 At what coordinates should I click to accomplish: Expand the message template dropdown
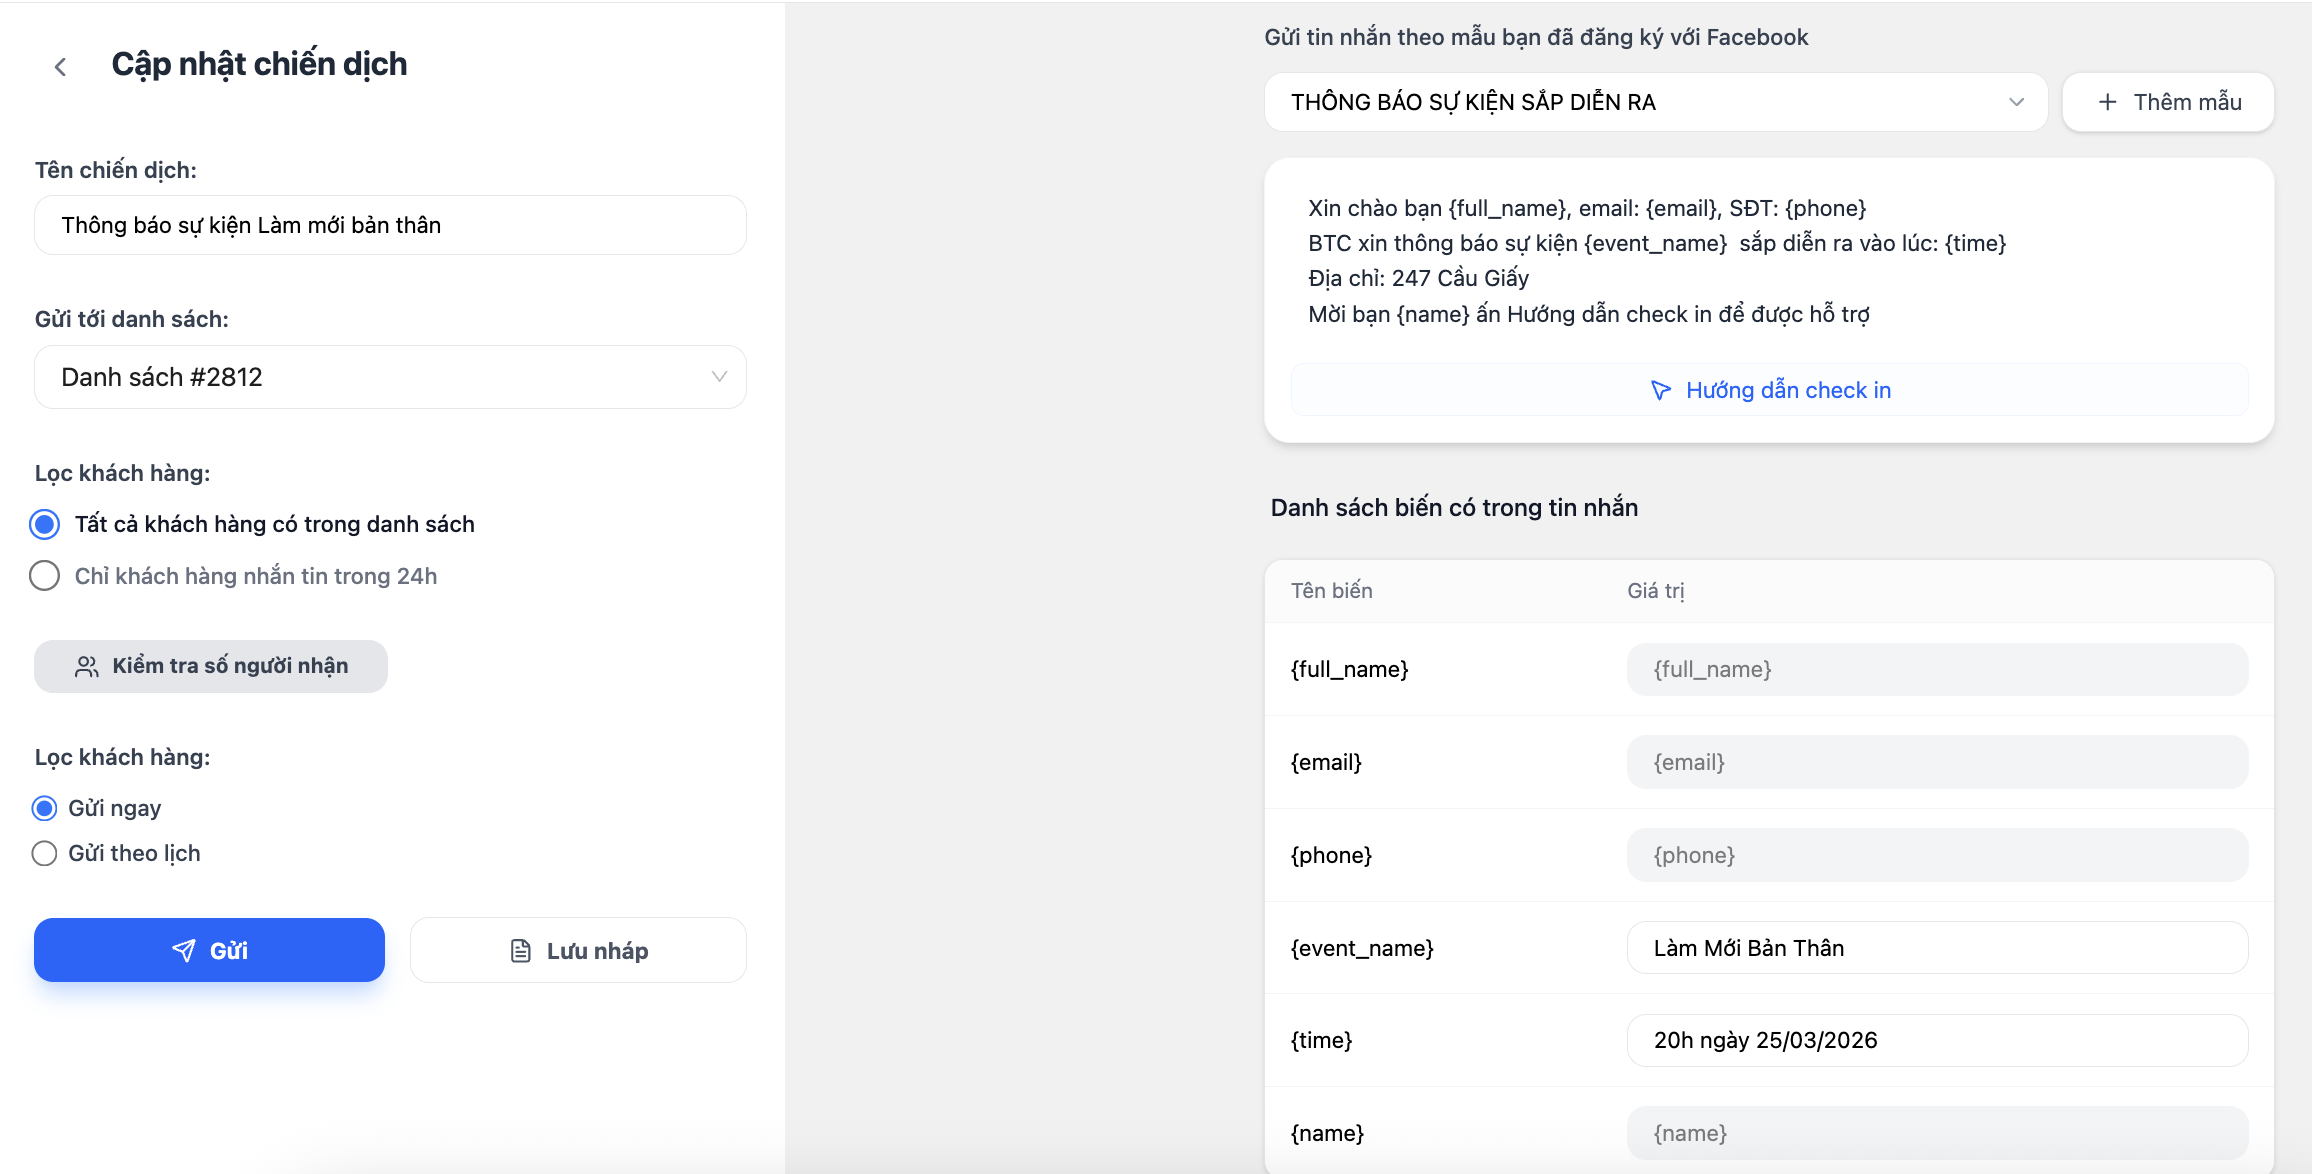pos(1655,102)
